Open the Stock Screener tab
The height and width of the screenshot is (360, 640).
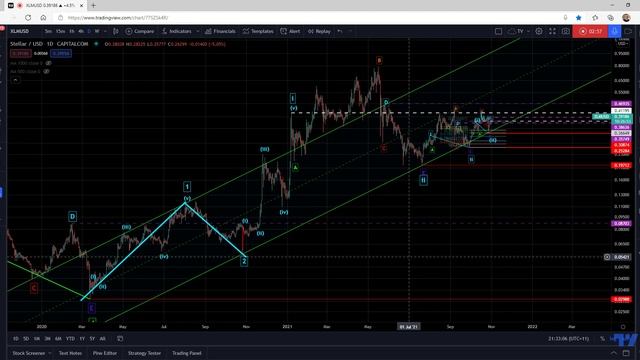coord(29,353)
